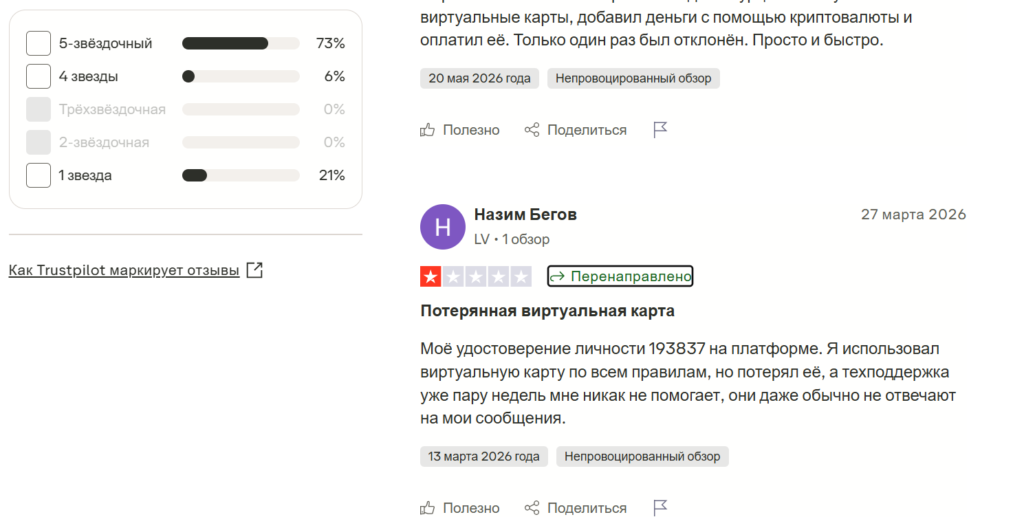Click the thumbs-up icon under the 20 мая review
The width and height of the screenshot is (1024, 517).
pyautogui.click(x=428, y=130)
